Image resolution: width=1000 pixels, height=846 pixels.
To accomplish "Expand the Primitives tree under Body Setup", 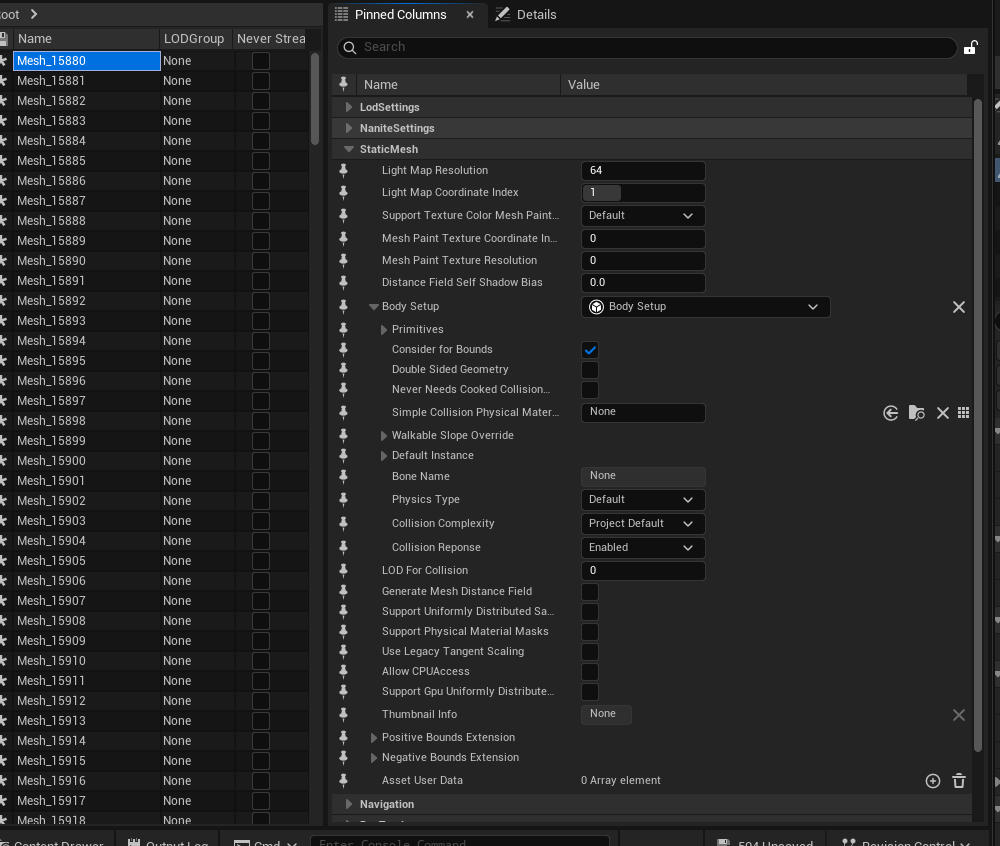I will click(384, 330).
